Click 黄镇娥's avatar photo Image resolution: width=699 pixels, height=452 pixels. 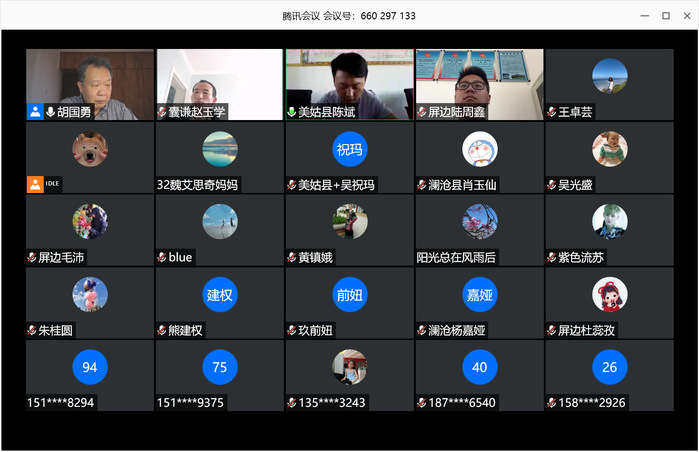(350, 222)
